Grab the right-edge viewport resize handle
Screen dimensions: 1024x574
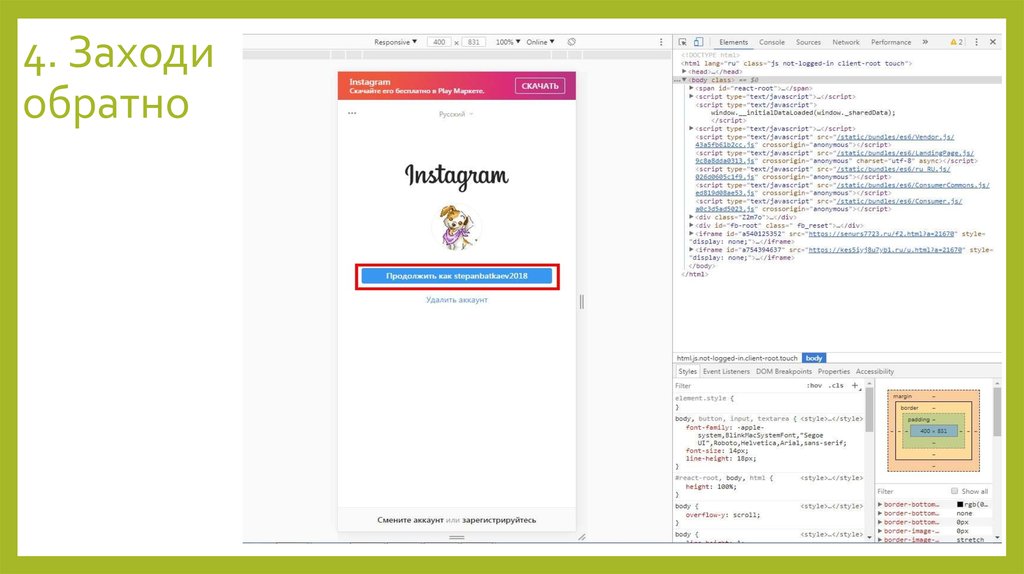(x=582, y=301)
